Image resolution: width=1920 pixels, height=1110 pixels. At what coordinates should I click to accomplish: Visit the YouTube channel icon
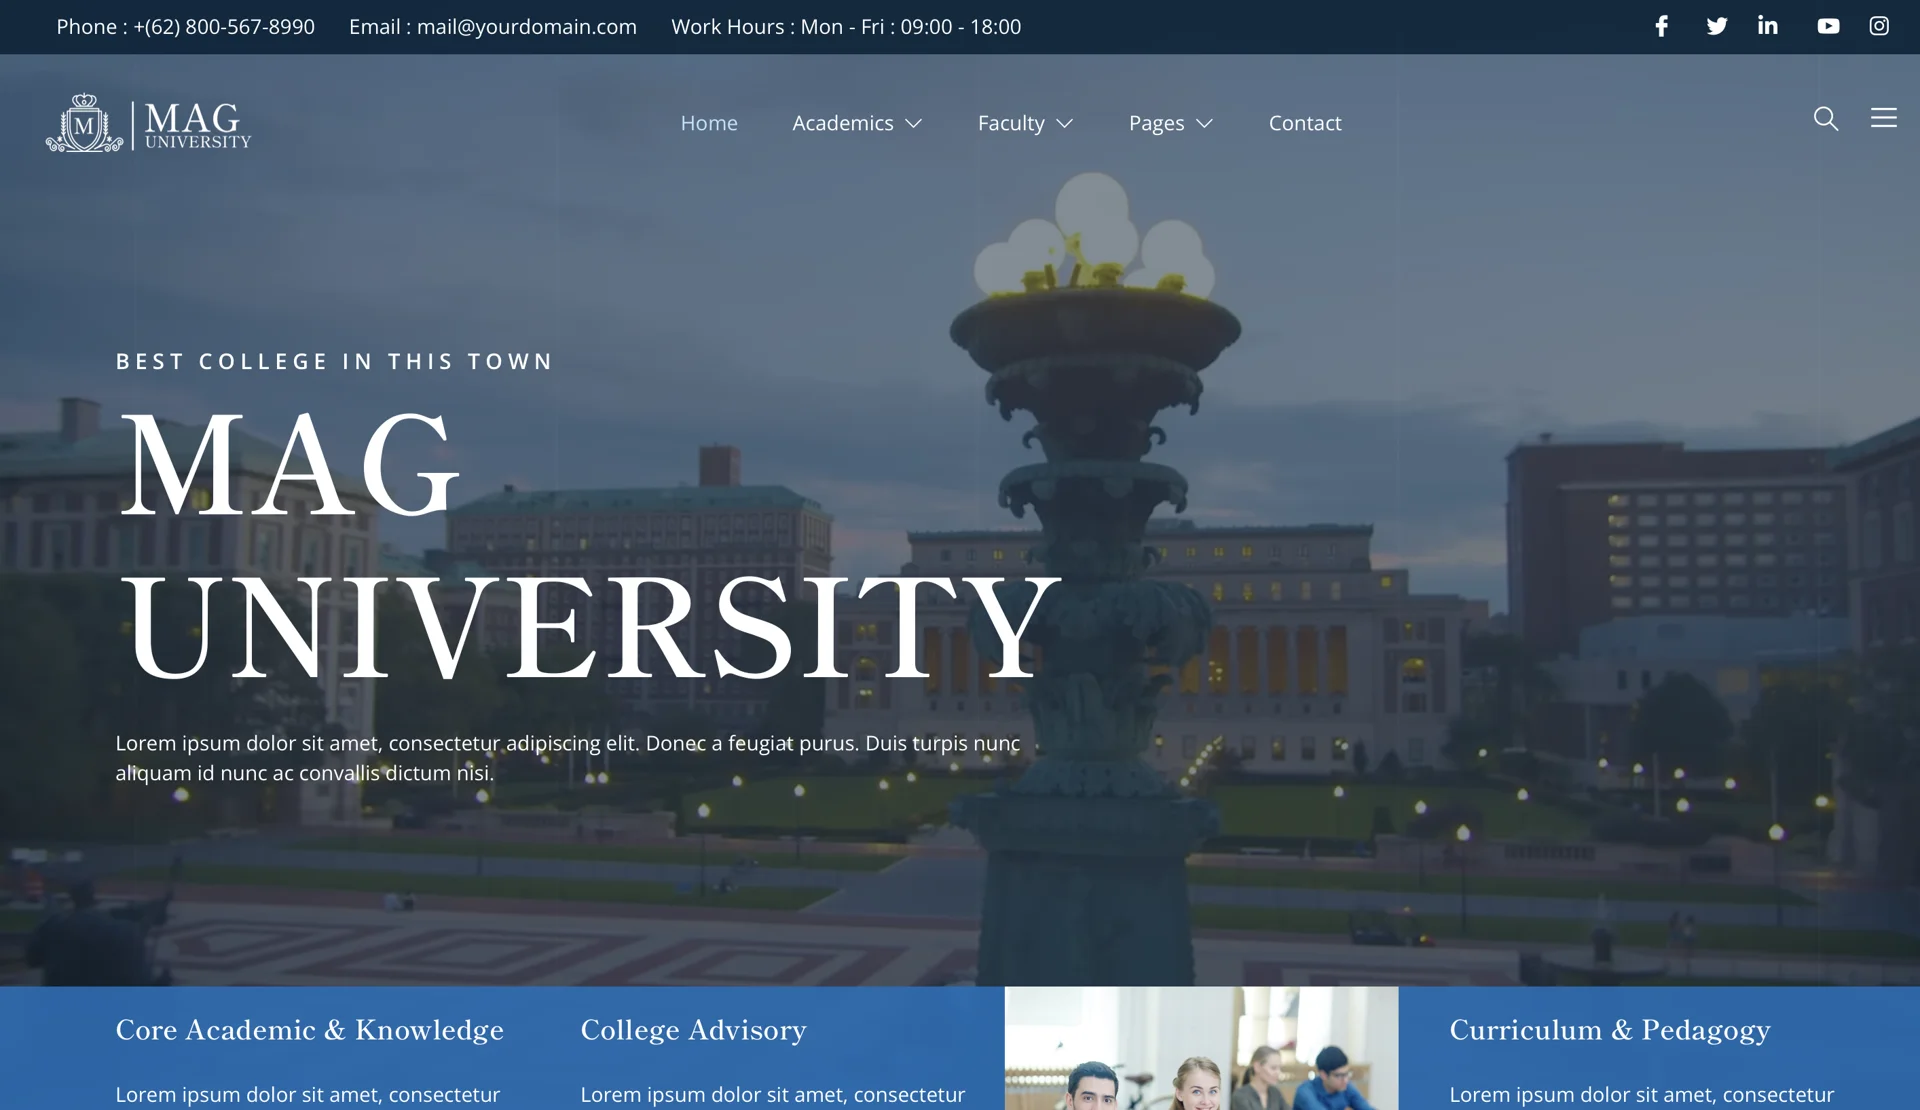pos(1828,27)
